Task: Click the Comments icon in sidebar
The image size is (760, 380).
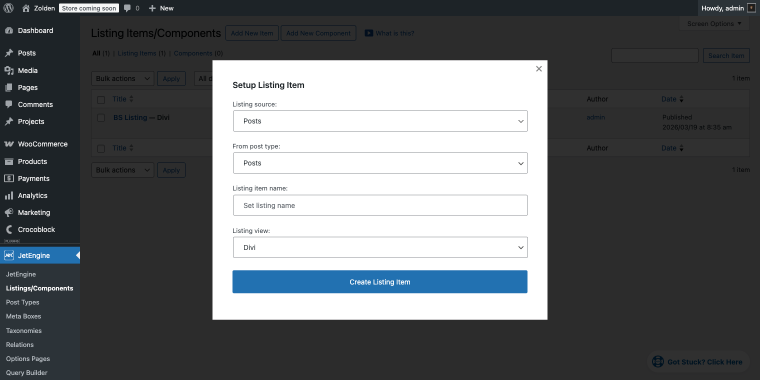Action: point(9,104)
